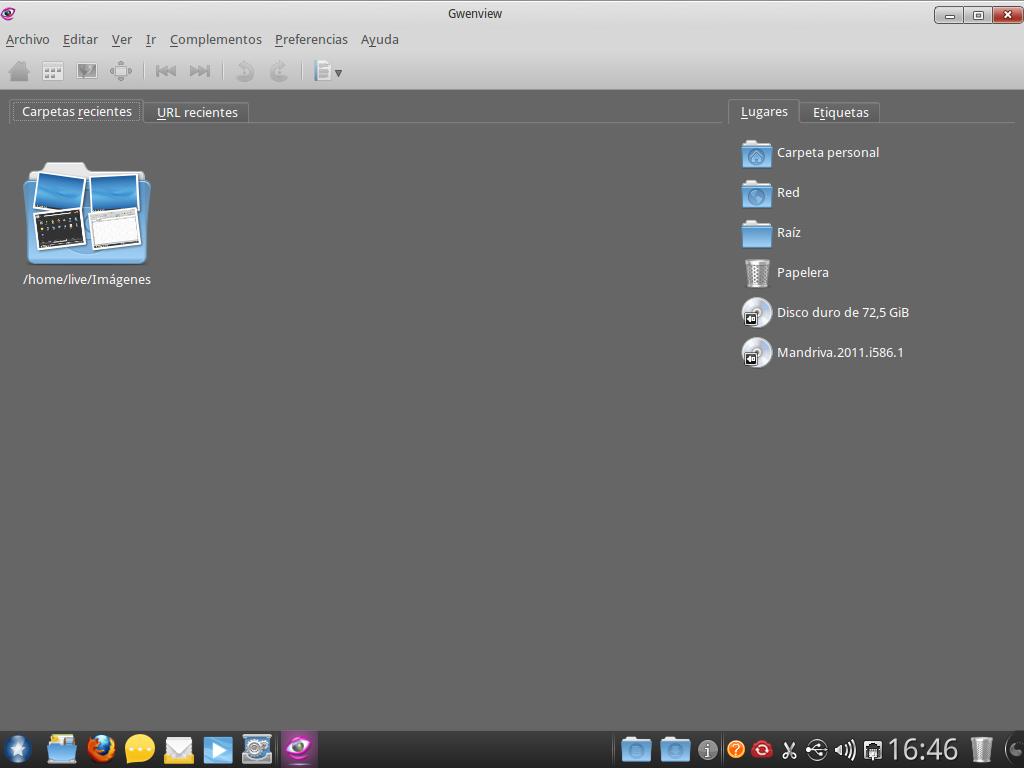Select the Mandriva.2011.i586.1 device
1024x768 pixels.
(x=839, y=352)
